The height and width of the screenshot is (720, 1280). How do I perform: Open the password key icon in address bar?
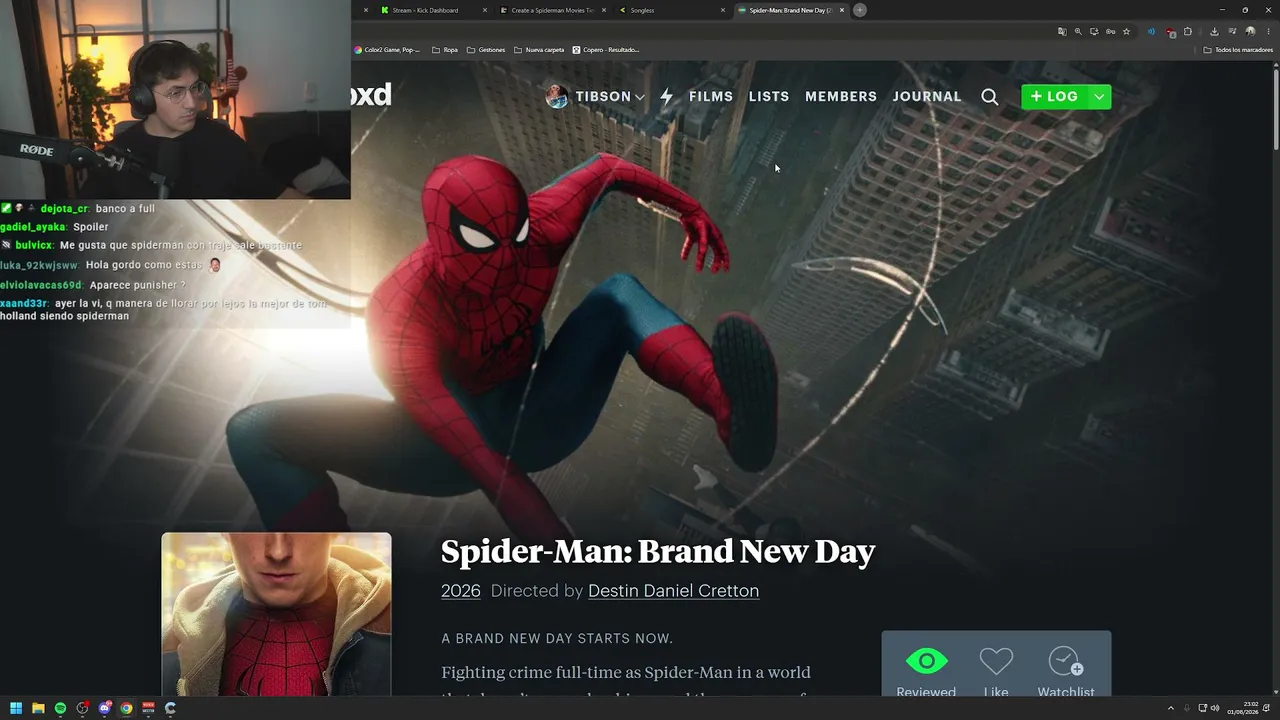1110,32
